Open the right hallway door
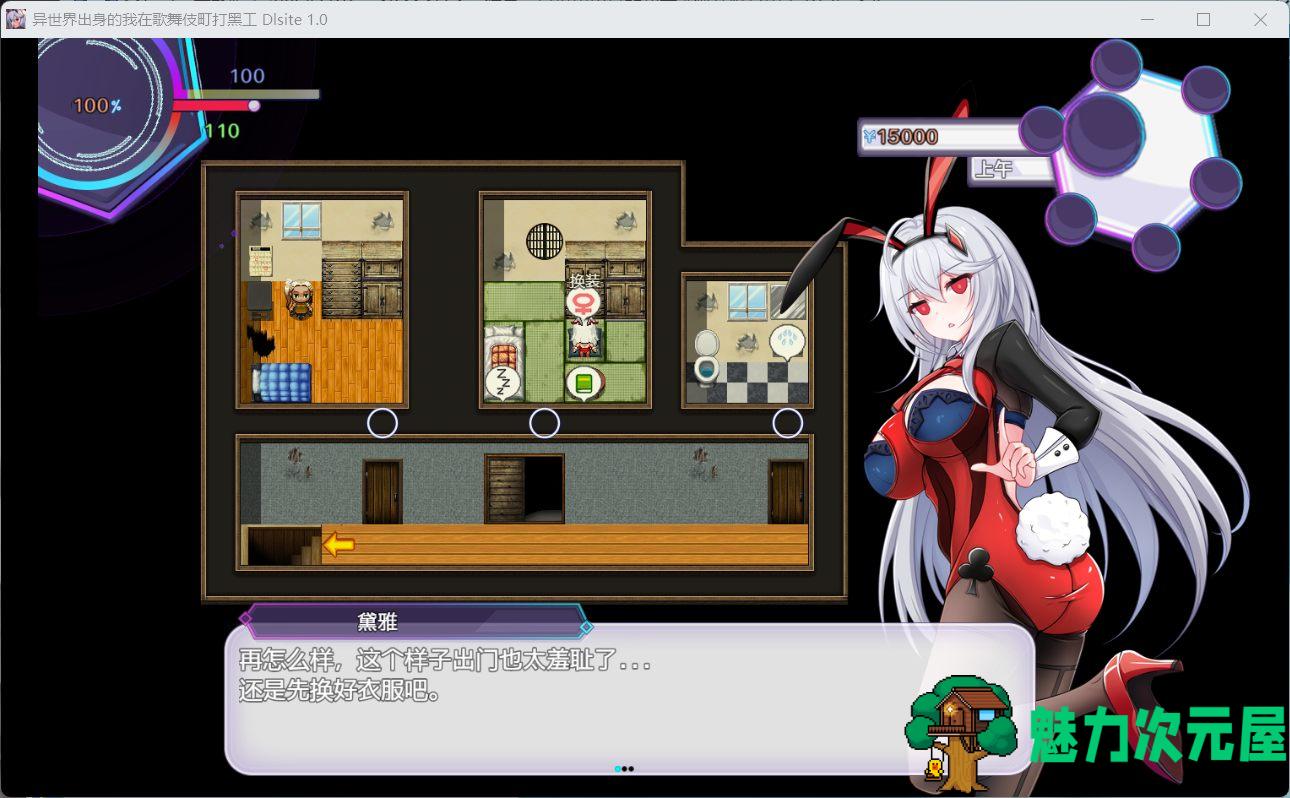Viewport: 1290px width, 798px height. pos(787,491)
